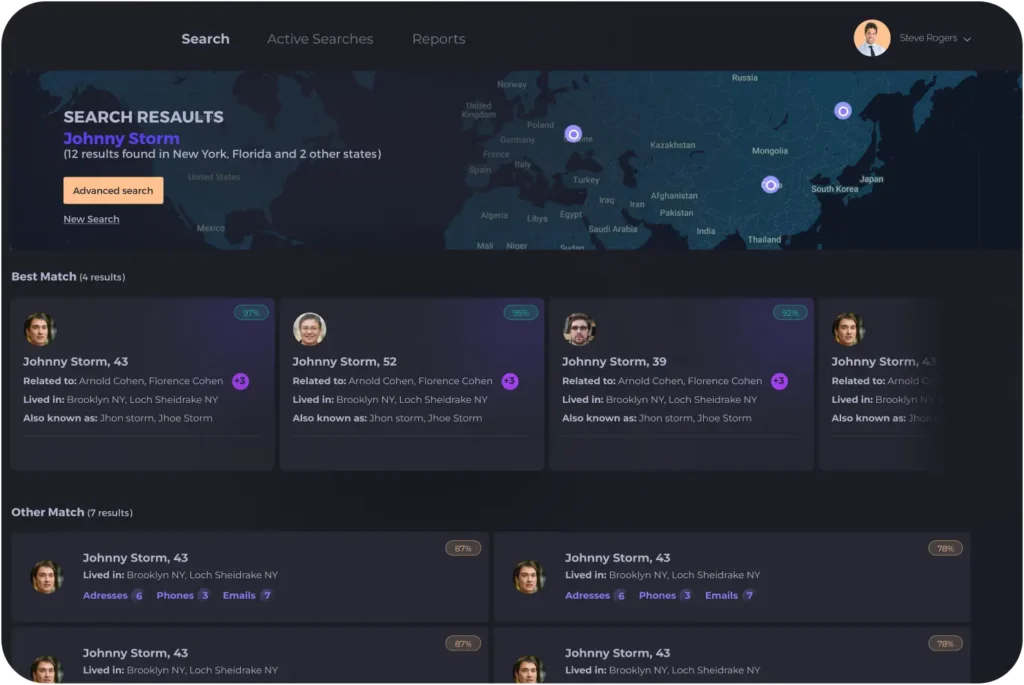
Task: Open Emails in the 87% match card
Action: click(247, 596)
